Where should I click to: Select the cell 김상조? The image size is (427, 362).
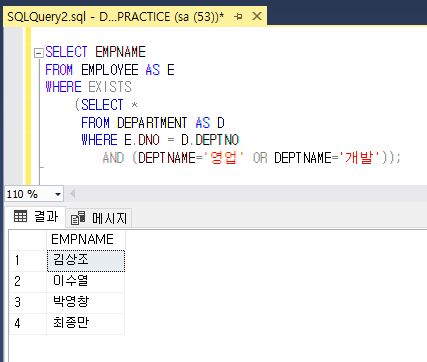pyautogui.click(x=86, y=261)
